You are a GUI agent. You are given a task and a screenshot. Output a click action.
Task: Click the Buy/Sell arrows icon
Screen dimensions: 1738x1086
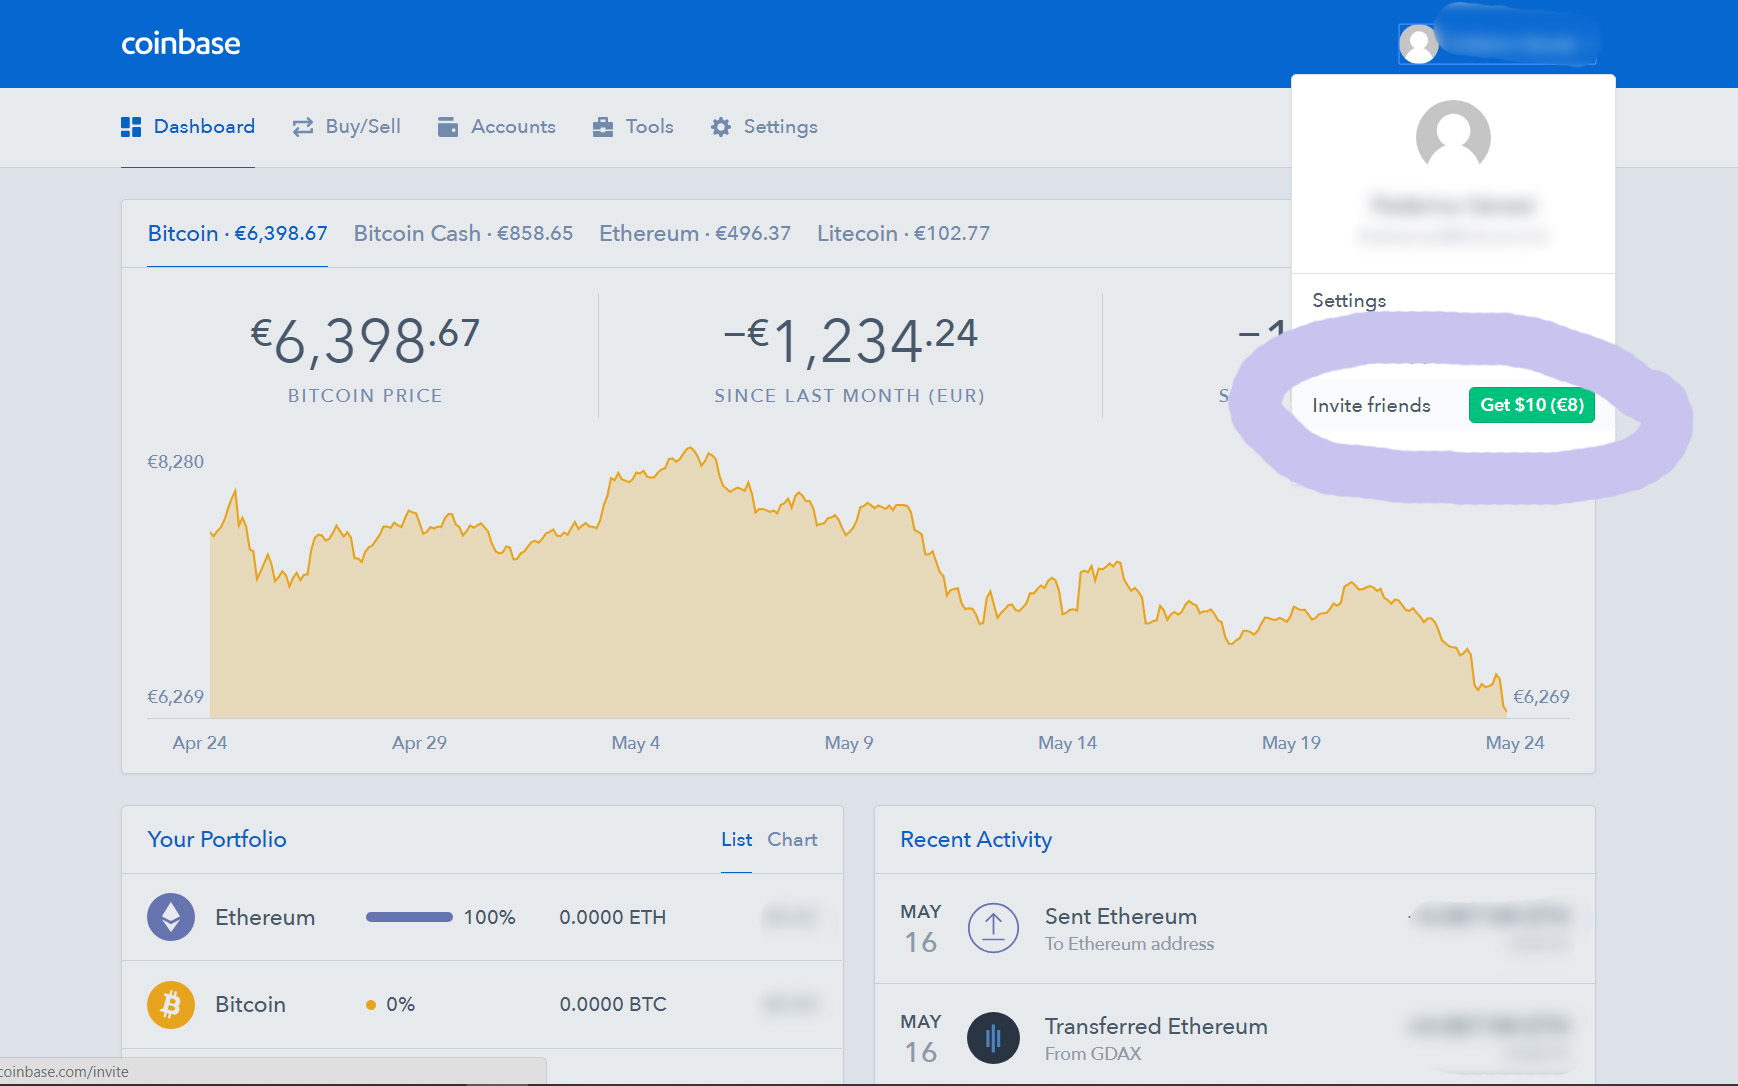coord(303,127)
